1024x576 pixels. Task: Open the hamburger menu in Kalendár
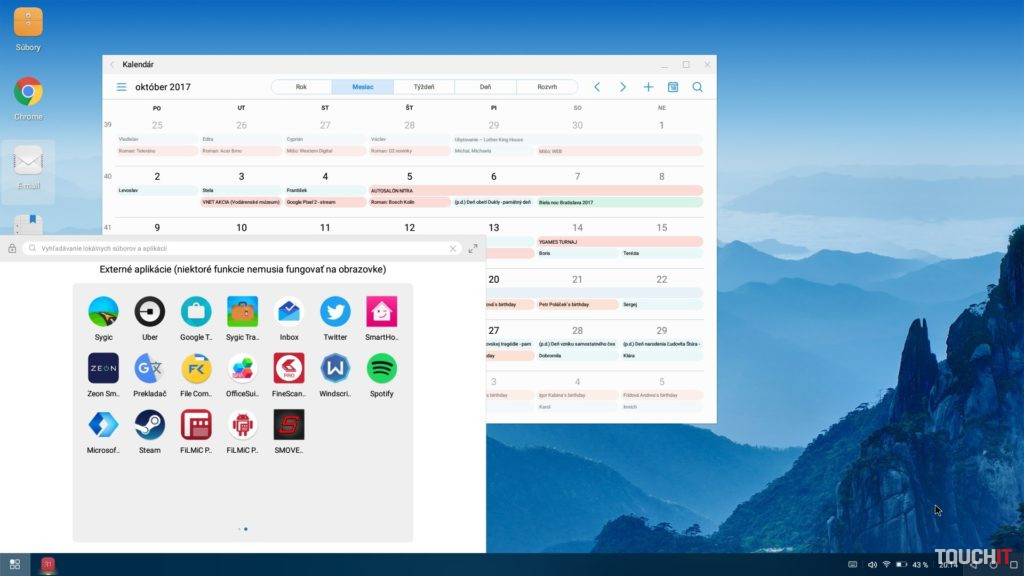pos(121,87)
